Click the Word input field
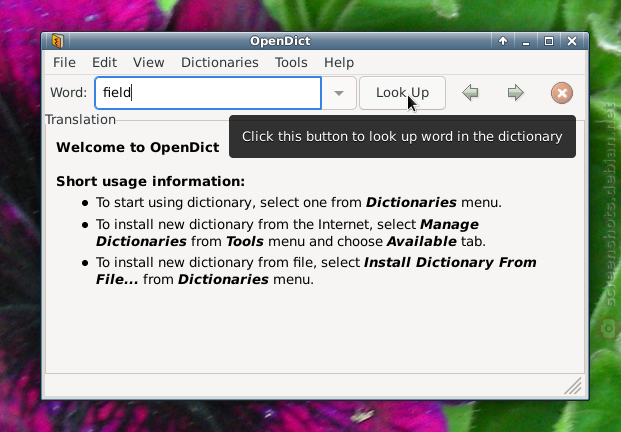621x432 pixels. point(208,93)
